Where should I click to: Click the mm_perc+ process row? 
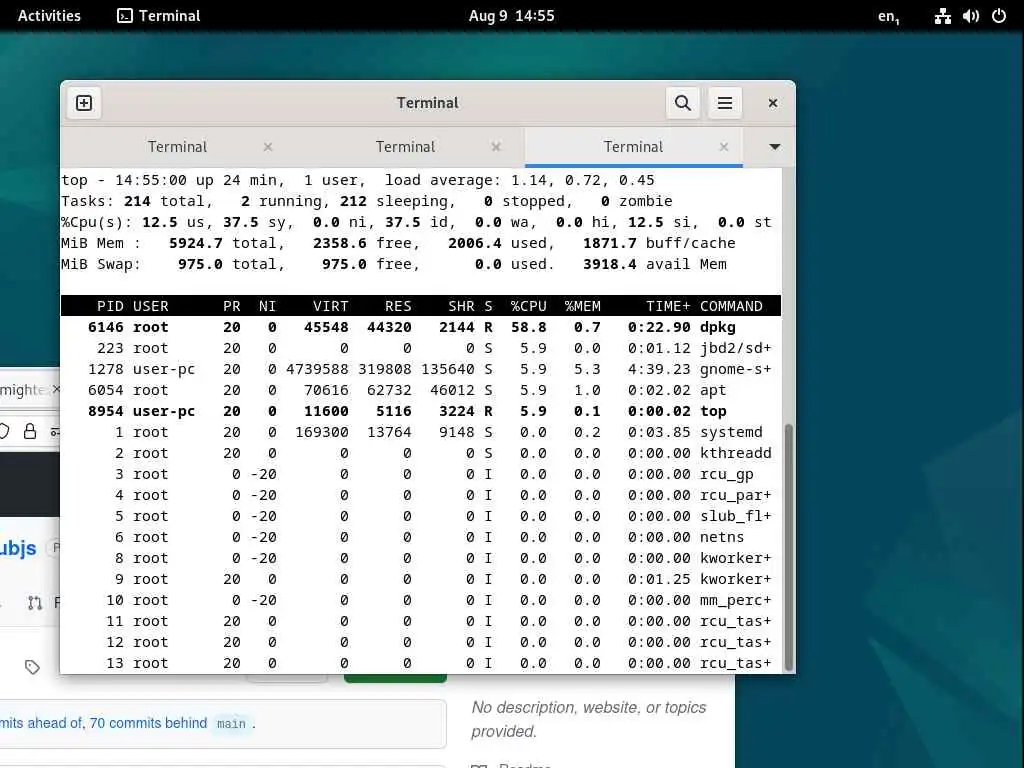421,600
